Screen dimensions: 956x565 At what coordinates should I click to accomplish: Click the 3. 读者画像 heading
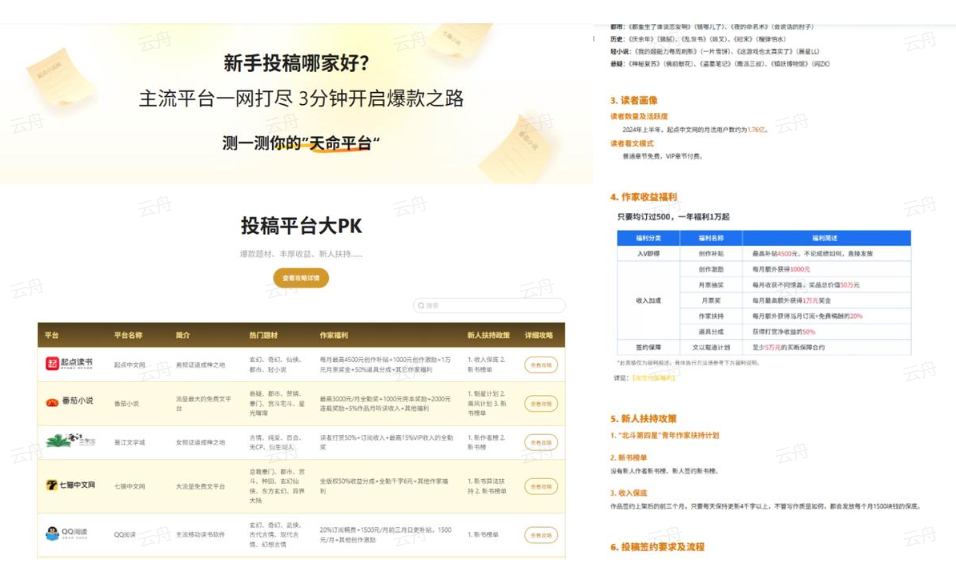coord(633,101)
